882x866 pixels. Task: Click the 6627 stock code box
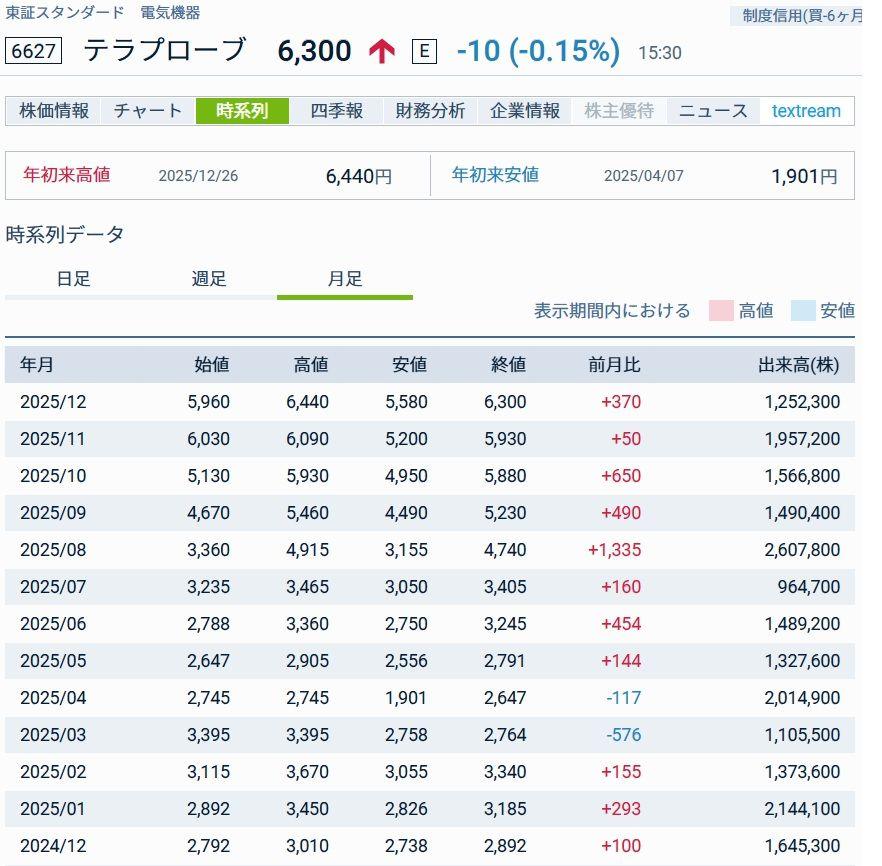point(34,51)
